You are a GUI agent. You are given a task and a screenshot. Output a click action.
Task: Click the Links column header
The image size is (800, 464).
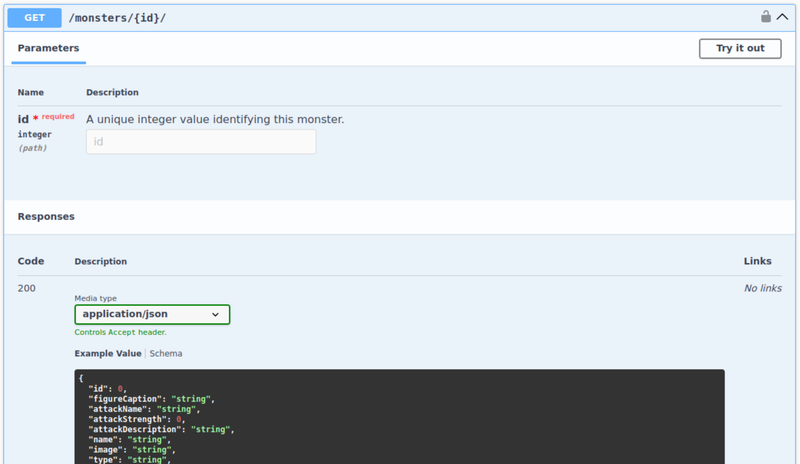click(x=757, y=261)
